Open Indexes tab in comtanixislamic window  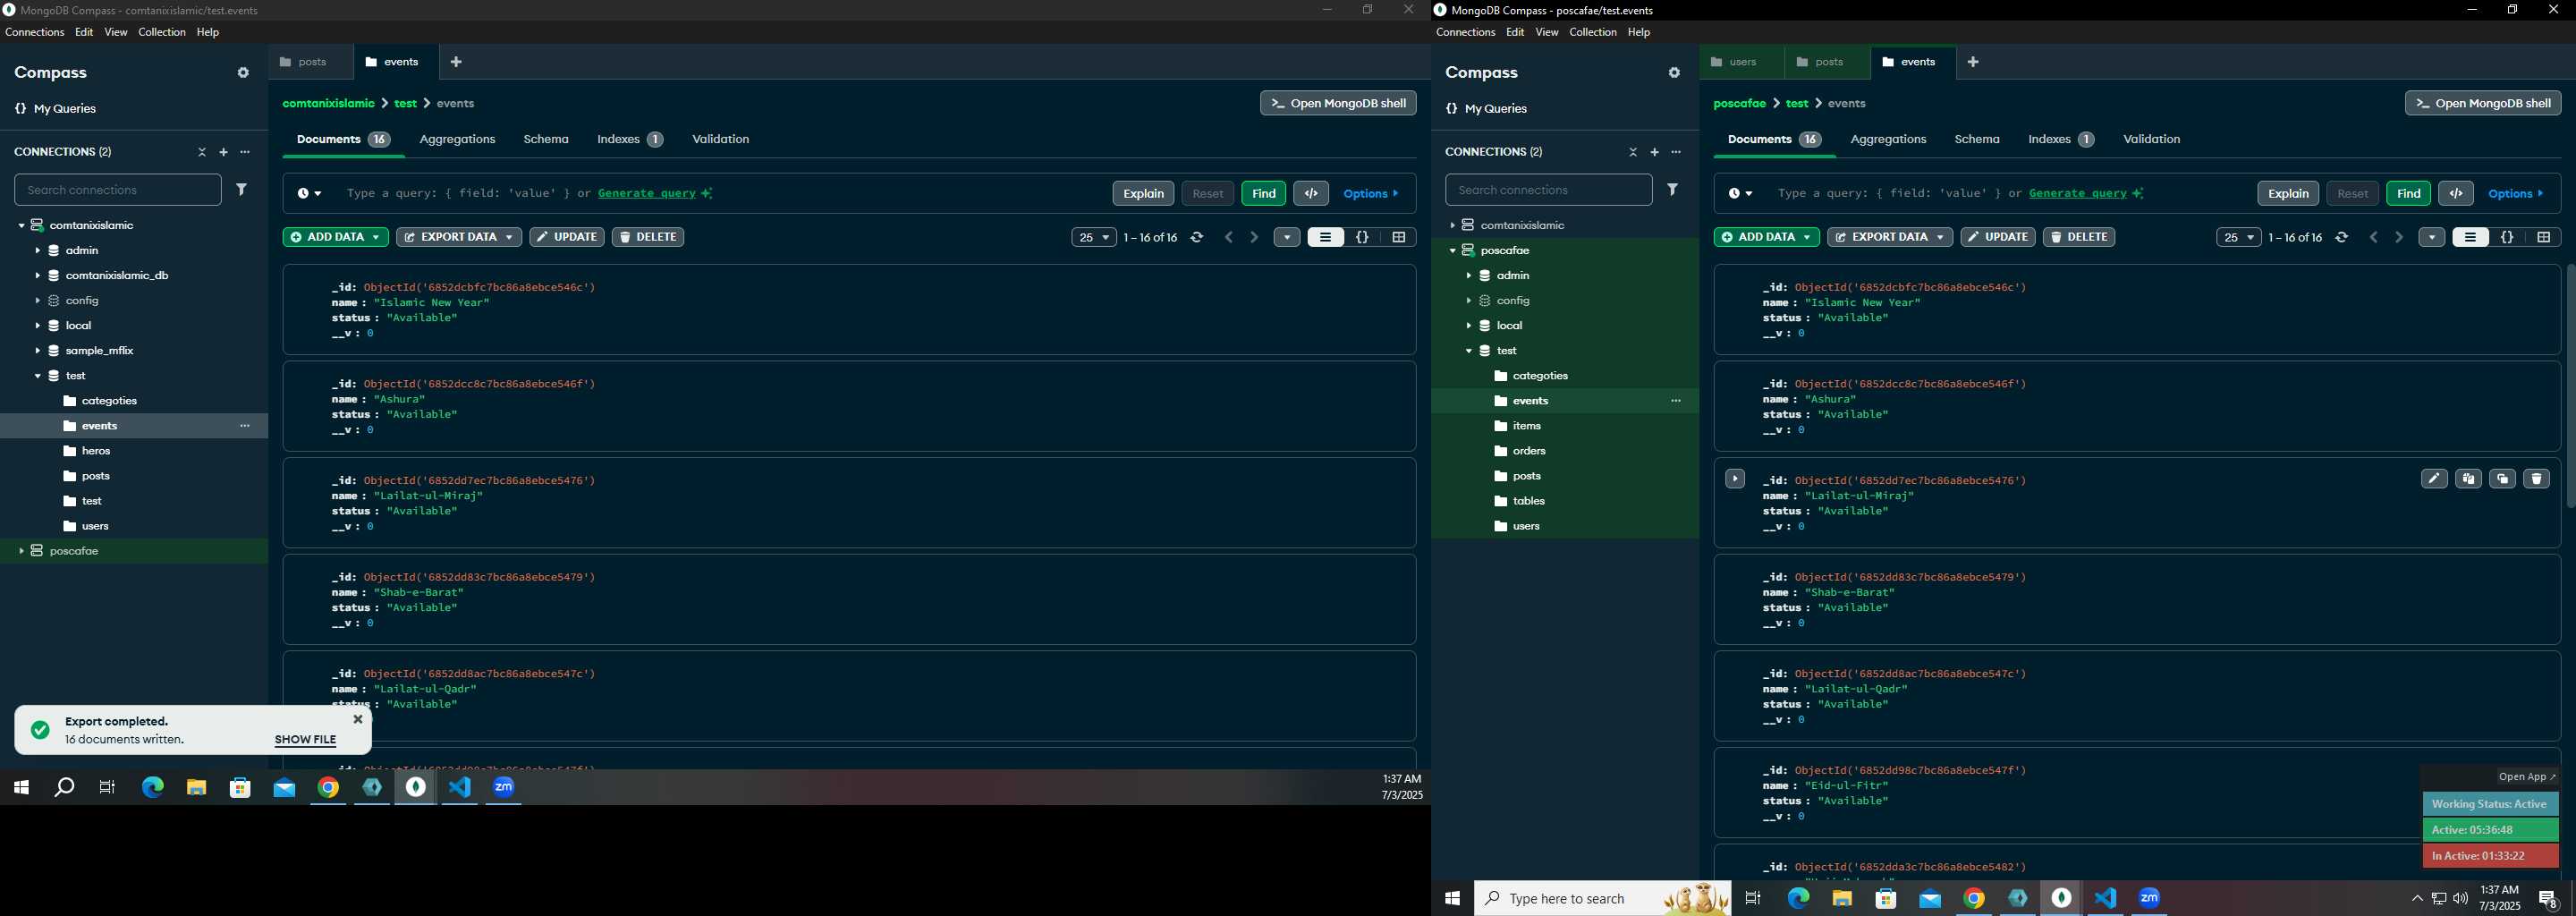point(629,139)
